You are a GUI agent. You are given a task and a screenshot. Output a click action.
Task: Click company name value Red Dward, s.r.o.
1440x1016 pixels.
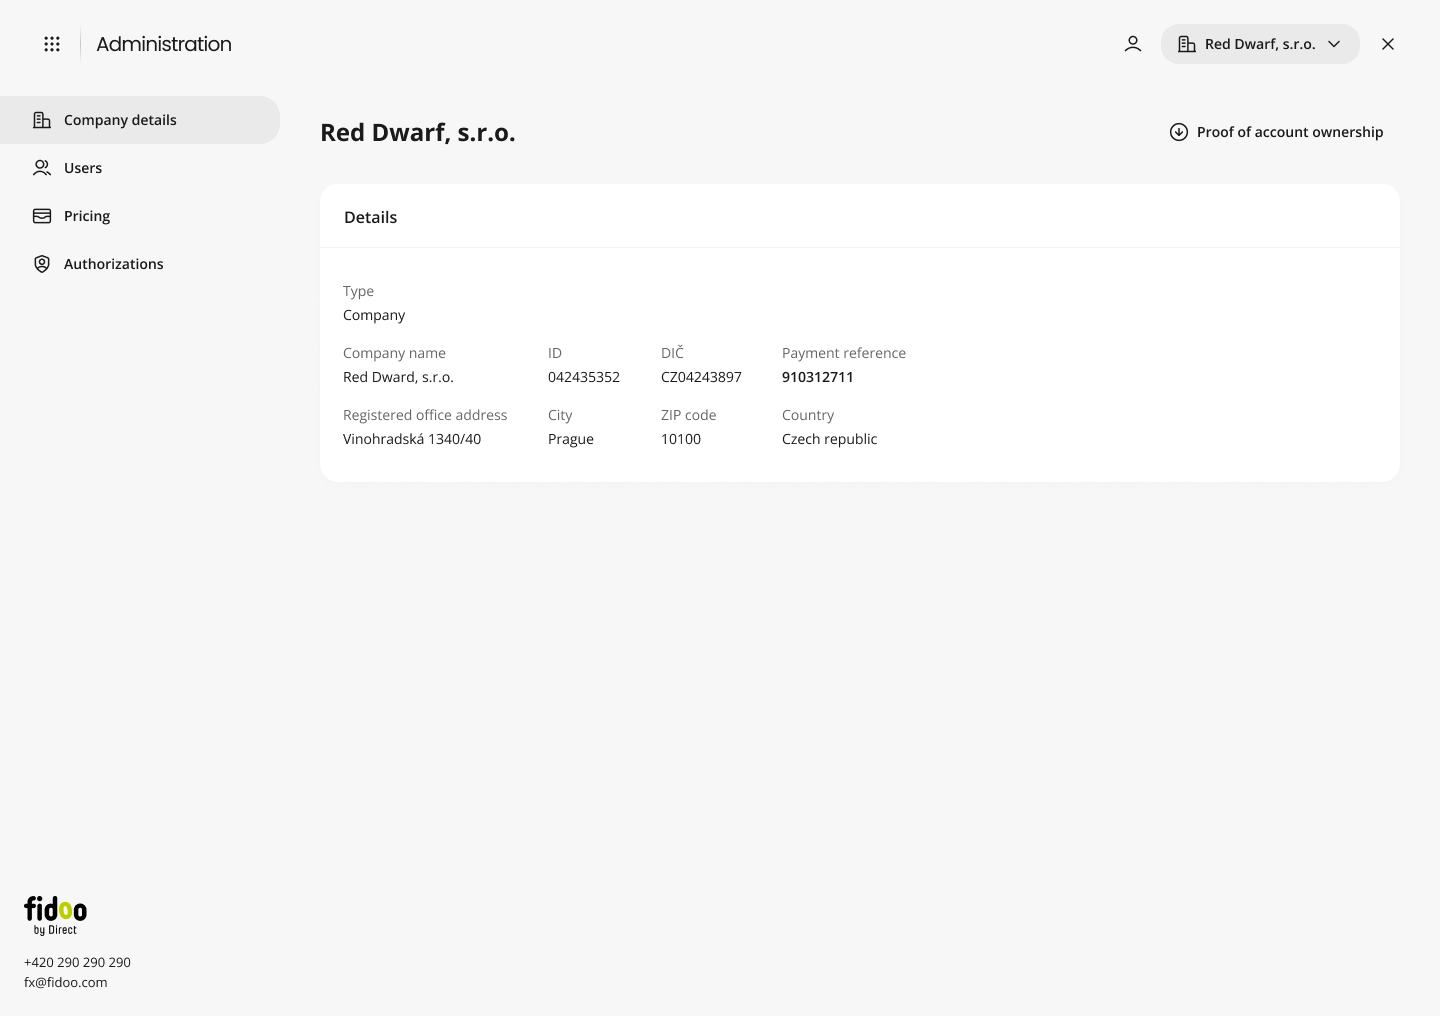[398, 377]
